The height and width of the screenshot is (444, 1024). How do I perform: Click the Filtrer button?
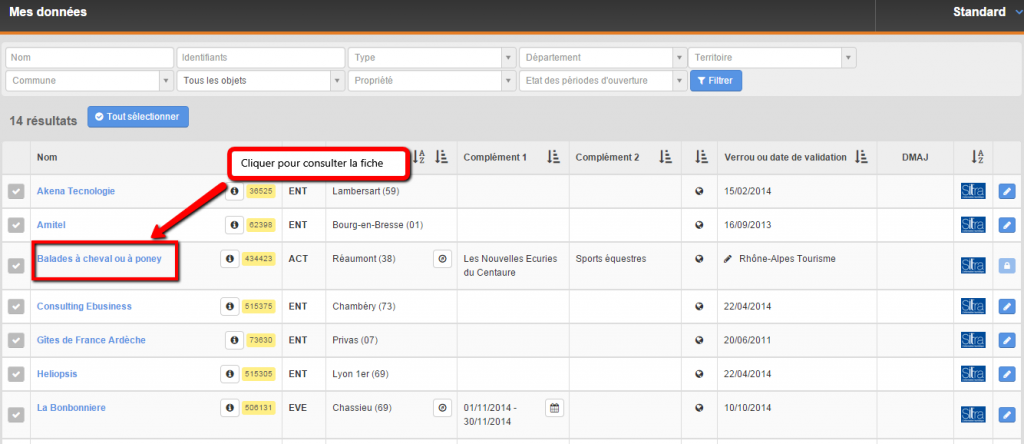tap(716, 81)
